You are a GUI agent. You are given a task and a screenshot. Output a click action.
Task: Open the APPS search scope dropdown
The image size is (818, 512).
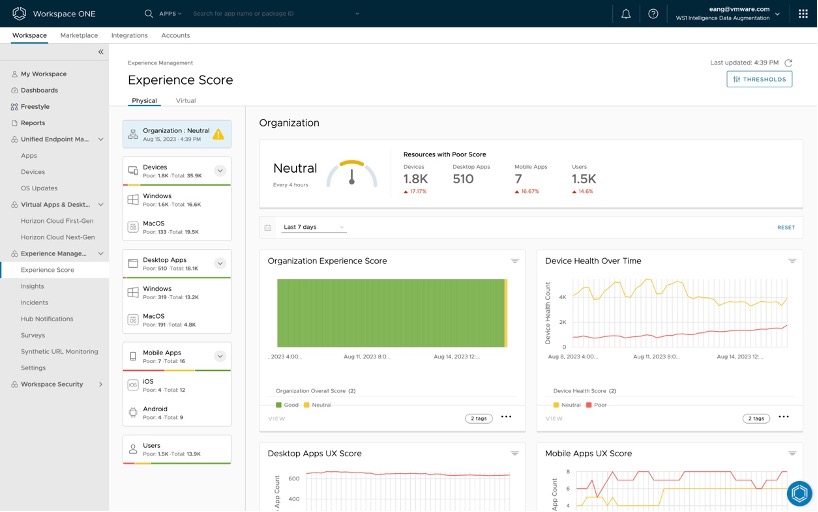pos(172,14)
